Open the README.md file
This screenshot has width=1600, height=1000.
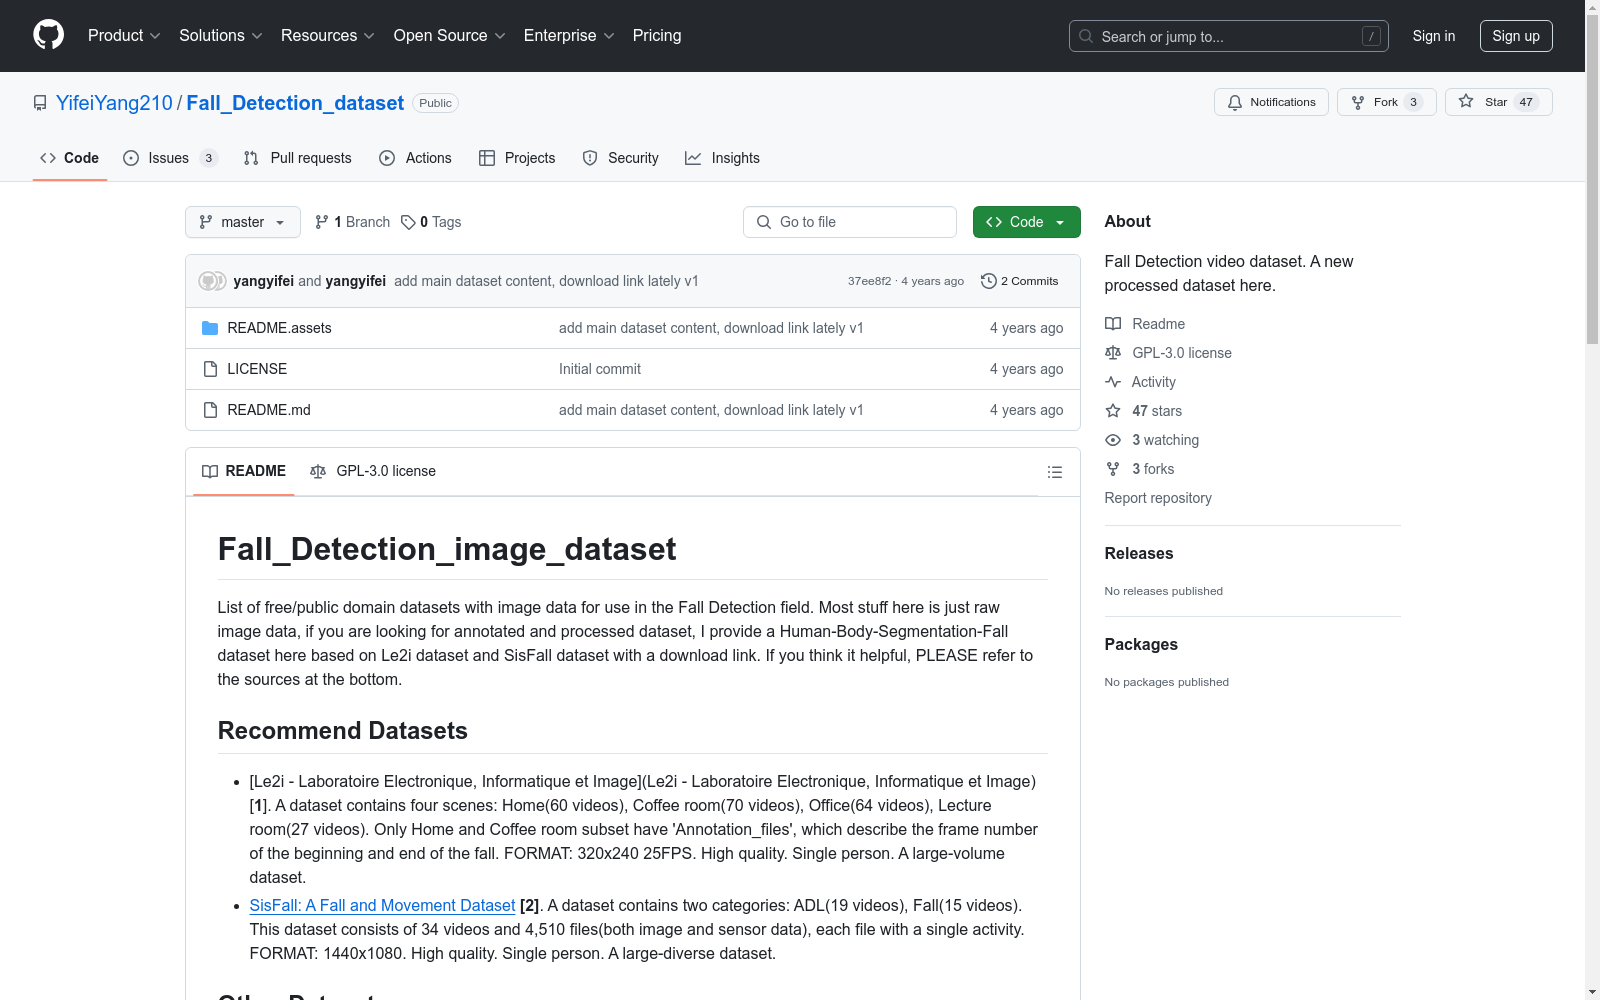click(269, 410)
